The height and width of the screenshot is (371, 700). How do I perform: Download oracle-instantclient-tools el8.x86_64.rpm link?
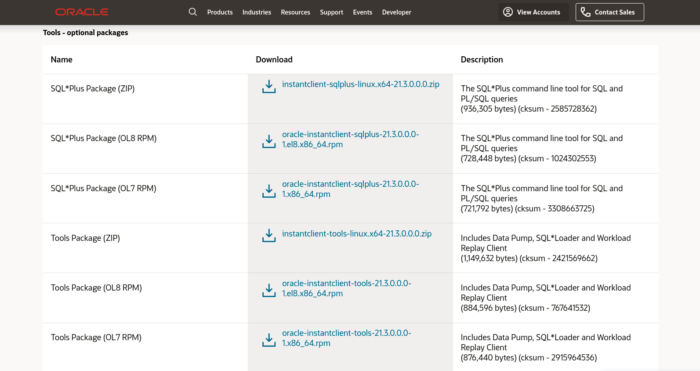346,288
